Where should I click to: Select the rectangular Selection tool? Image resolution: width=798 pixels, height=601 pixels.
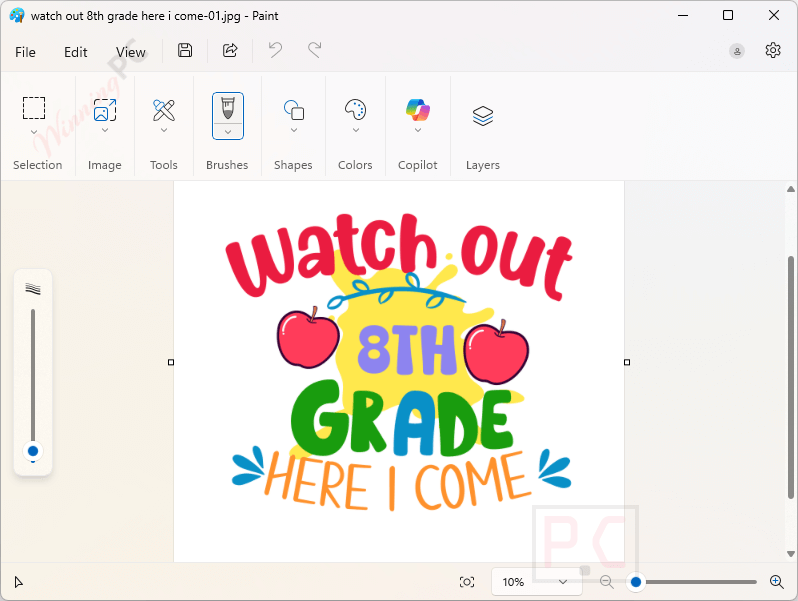pyautogui.click(x=34, y=108)
